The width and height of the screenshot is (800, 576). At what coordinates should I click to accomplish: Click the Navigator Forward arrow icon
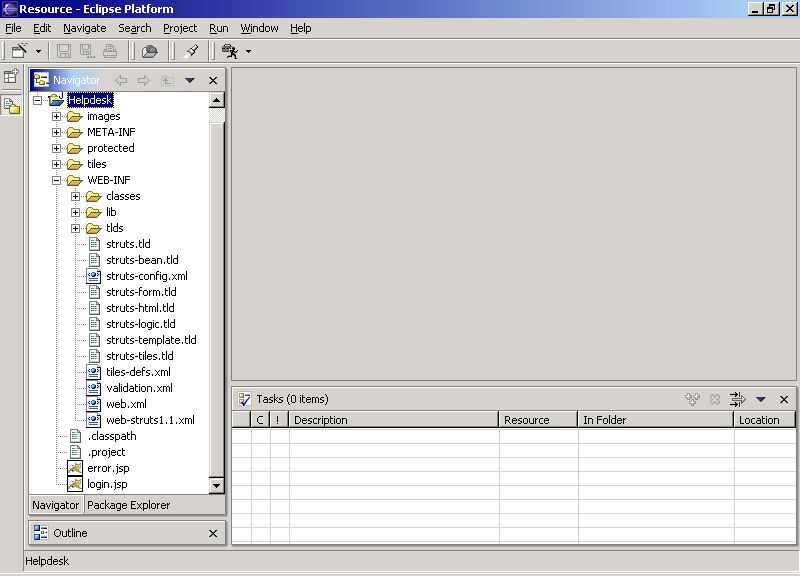point(144,80)
